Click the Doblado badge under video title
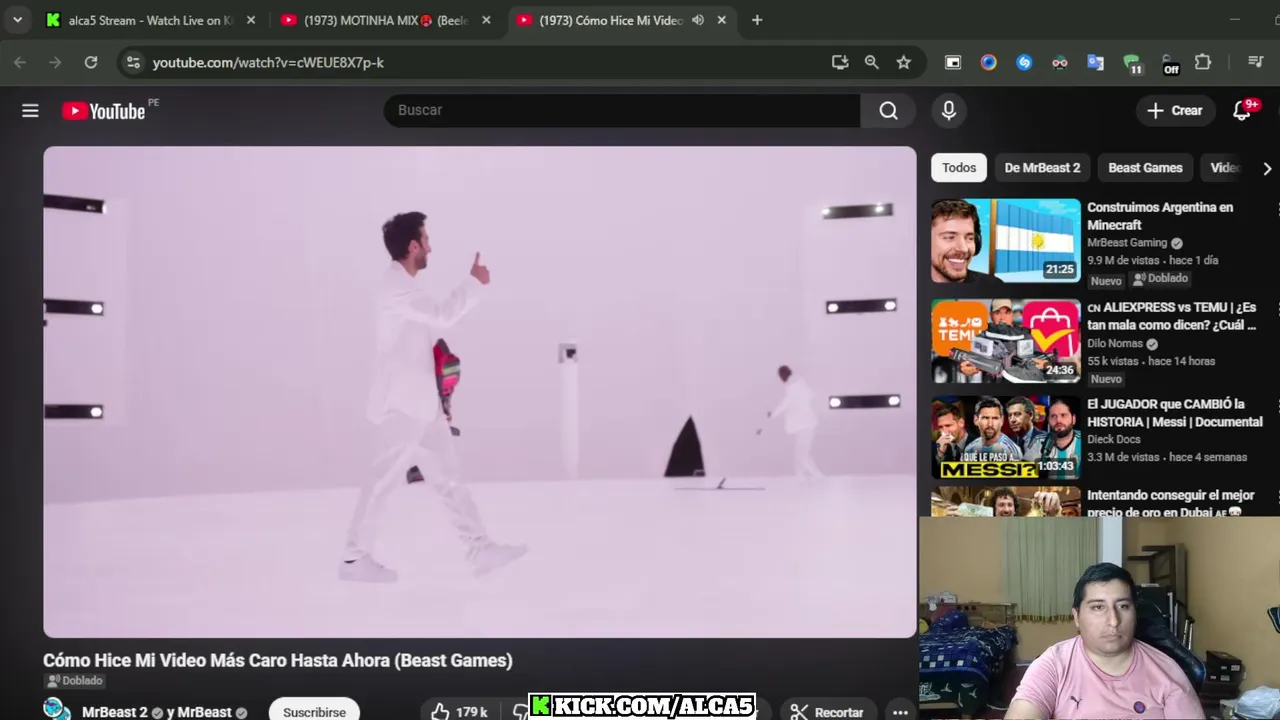This screenshot has height=720, width=1280. [74, 681]
